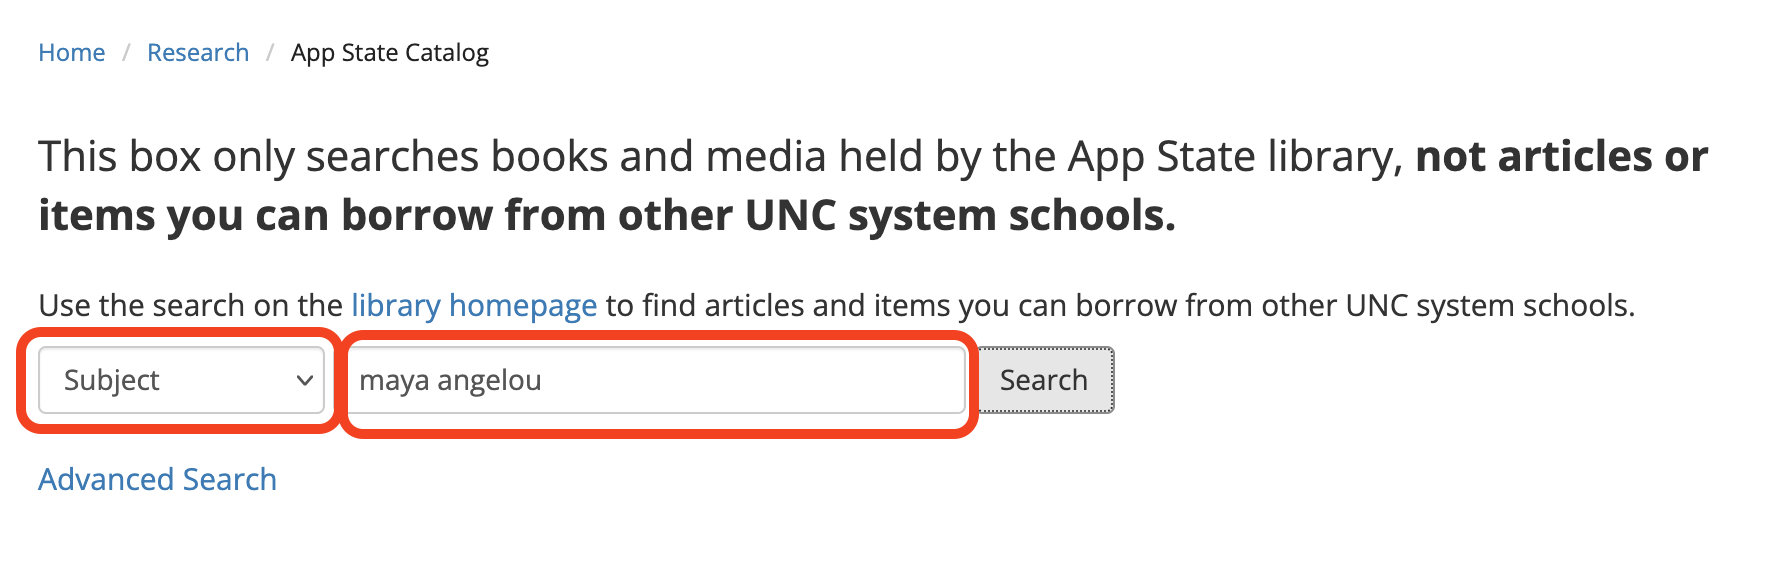
Task: Click the search field containing maya angelou
Action: [x=655, y=380]
